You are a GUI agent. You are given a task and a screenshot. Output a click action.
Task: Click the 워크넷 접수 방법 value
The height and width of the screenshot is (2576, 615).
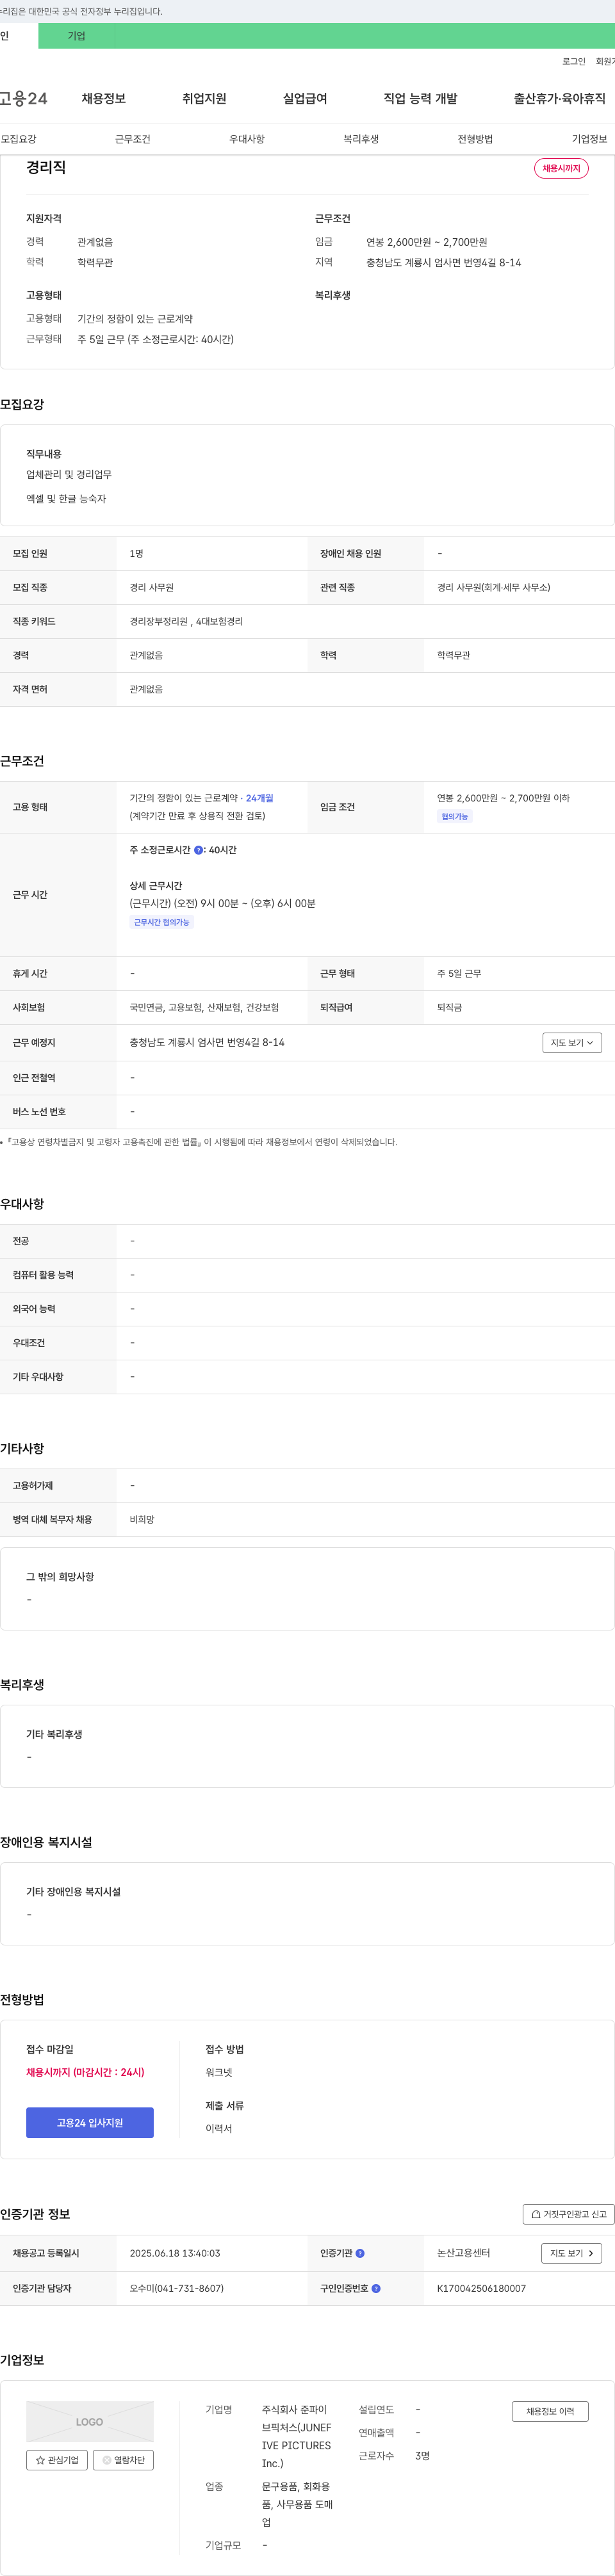tap(219, 2072)
